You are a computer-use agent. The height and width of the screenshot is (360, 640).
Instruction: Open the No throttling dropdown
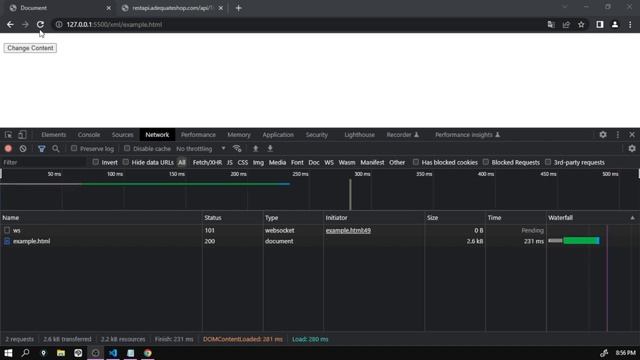tap(201, 149)
